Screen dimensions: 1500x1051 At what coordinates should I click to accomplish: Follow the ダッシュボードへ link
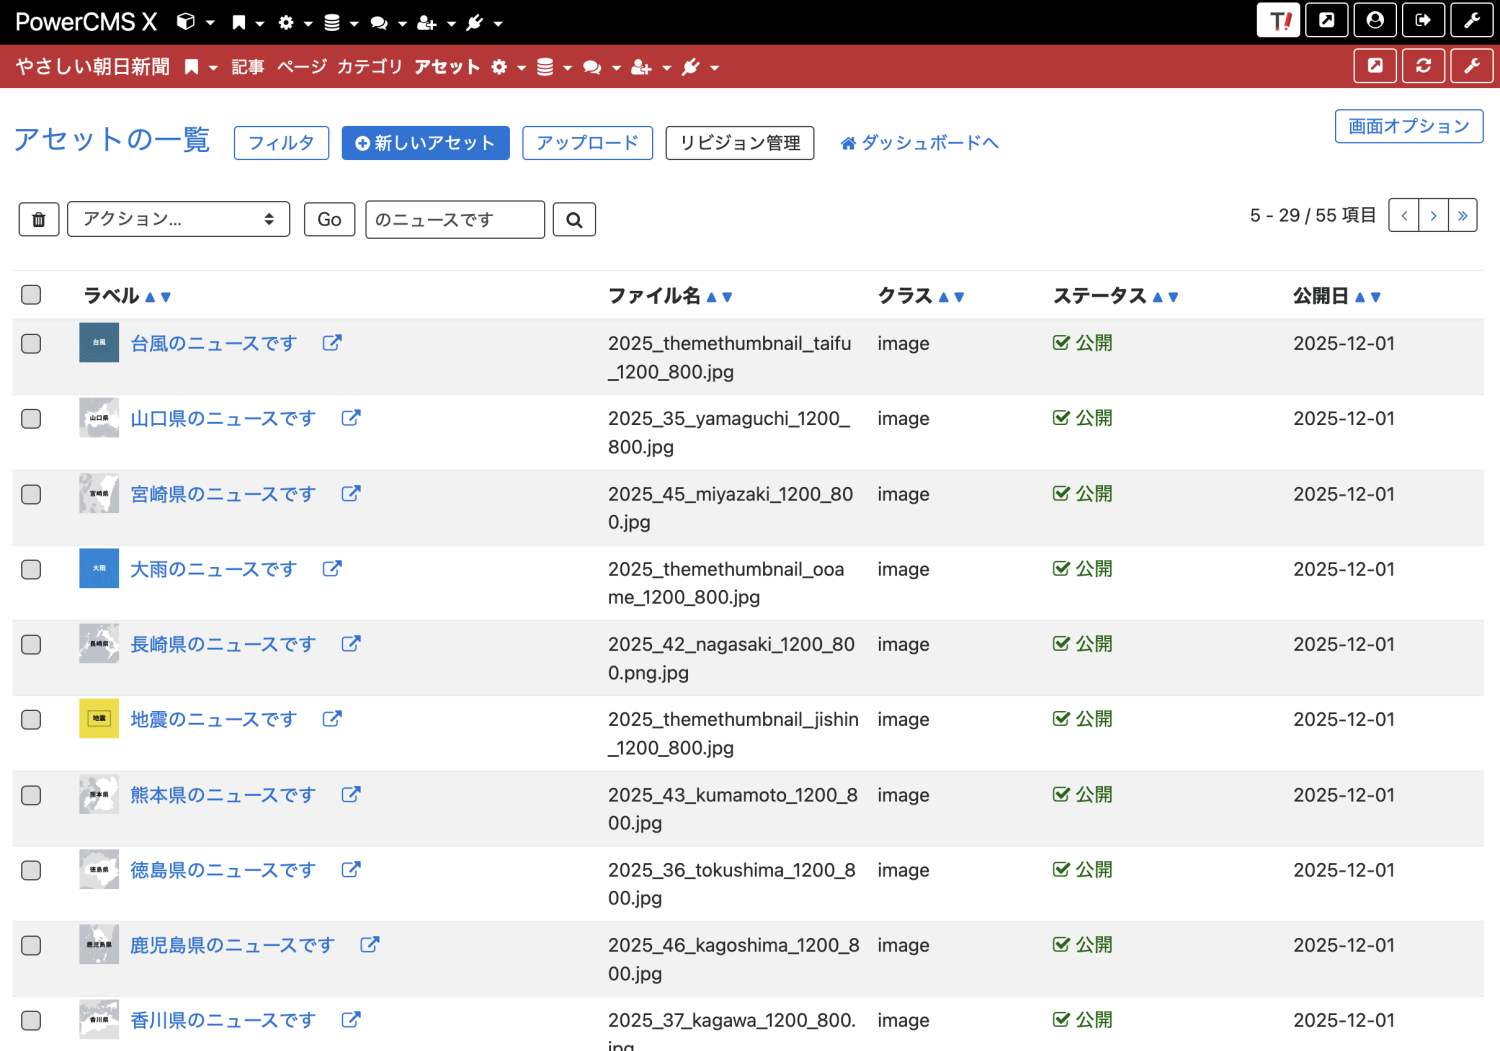point(919,143)
